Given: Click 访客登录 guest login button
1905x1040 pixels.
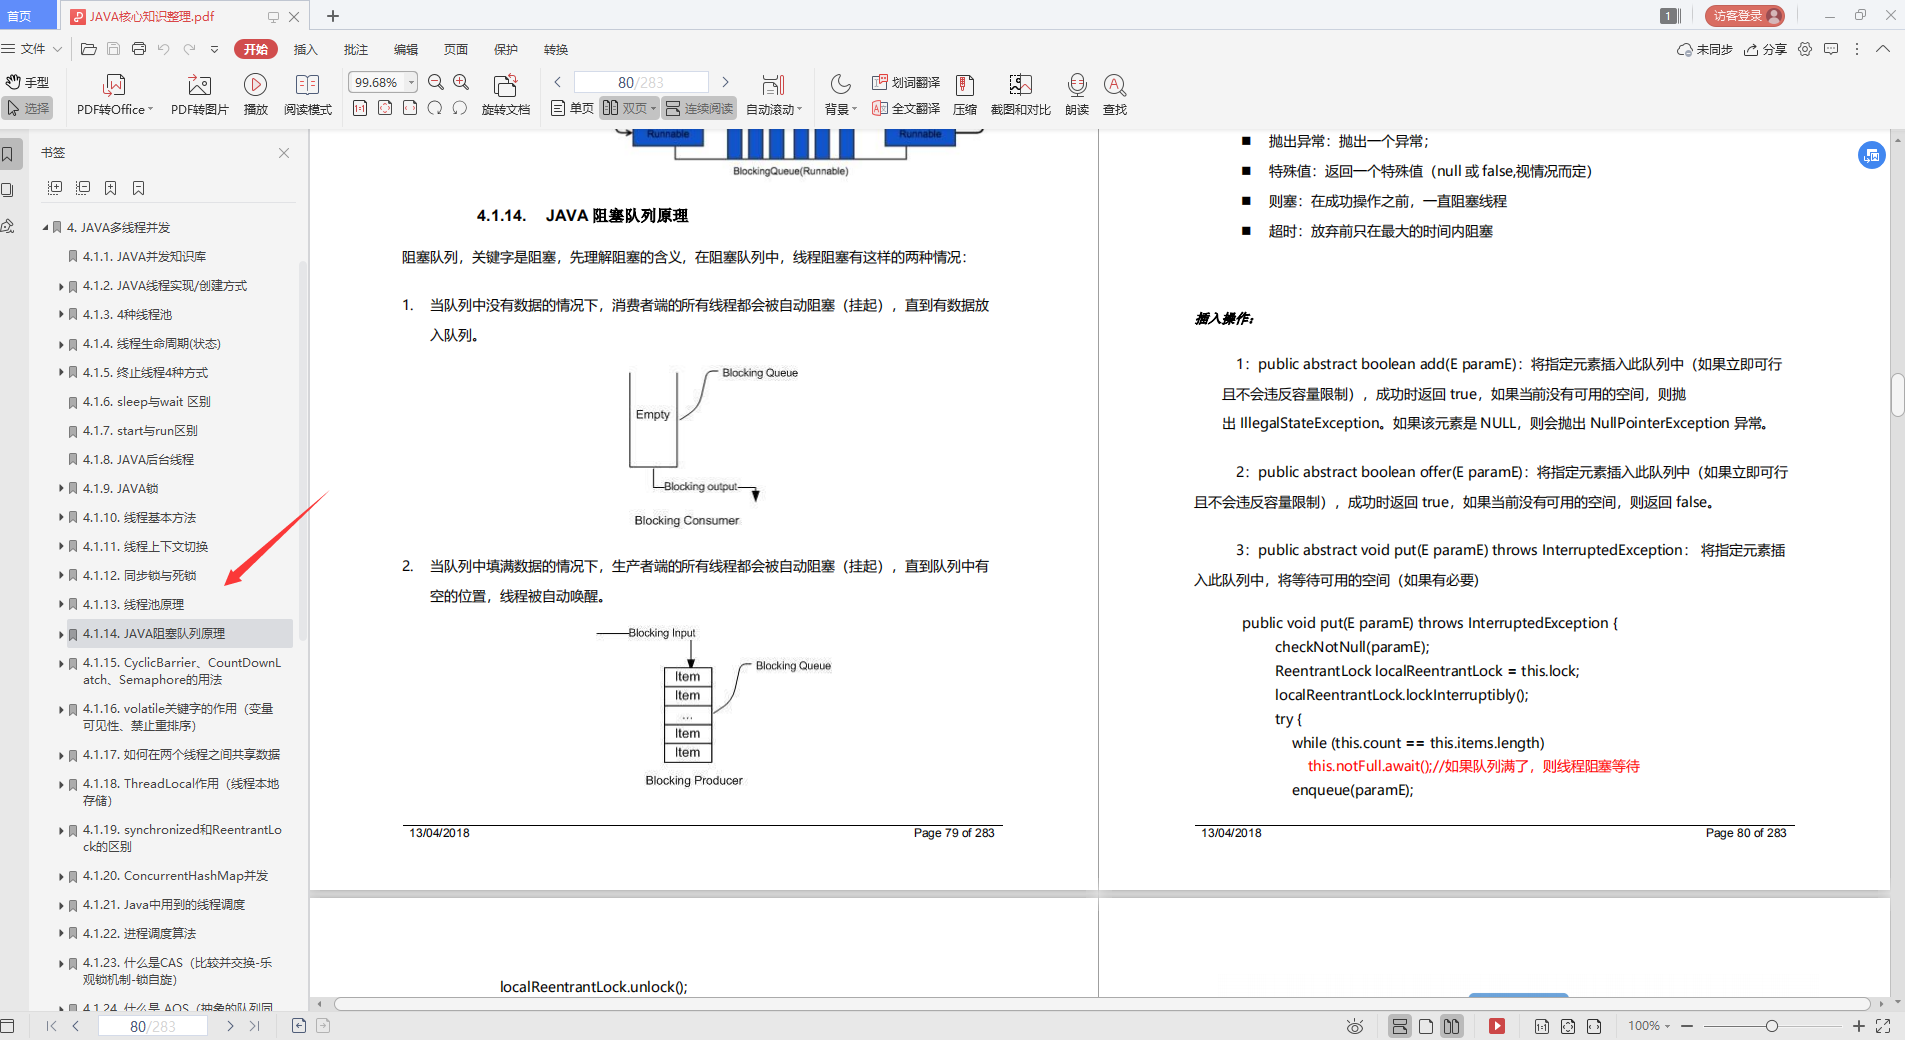Looking at the screenshot, I should [1745, 16].
